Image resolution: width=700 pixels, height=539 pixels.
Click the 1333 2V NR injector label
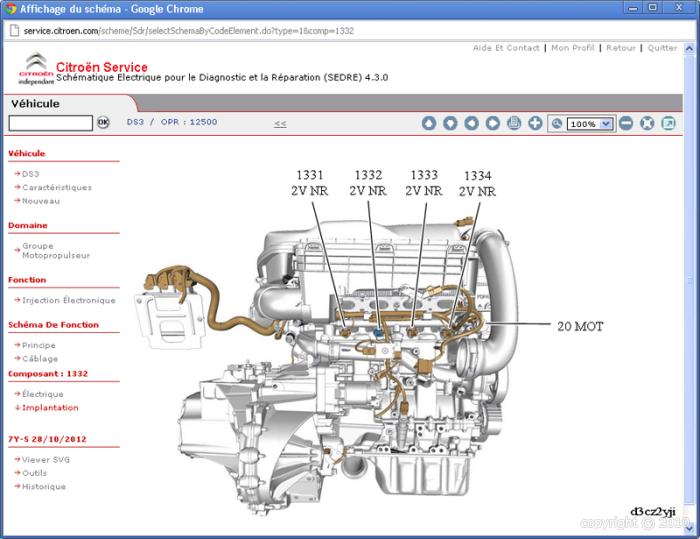tap(424, 183)
